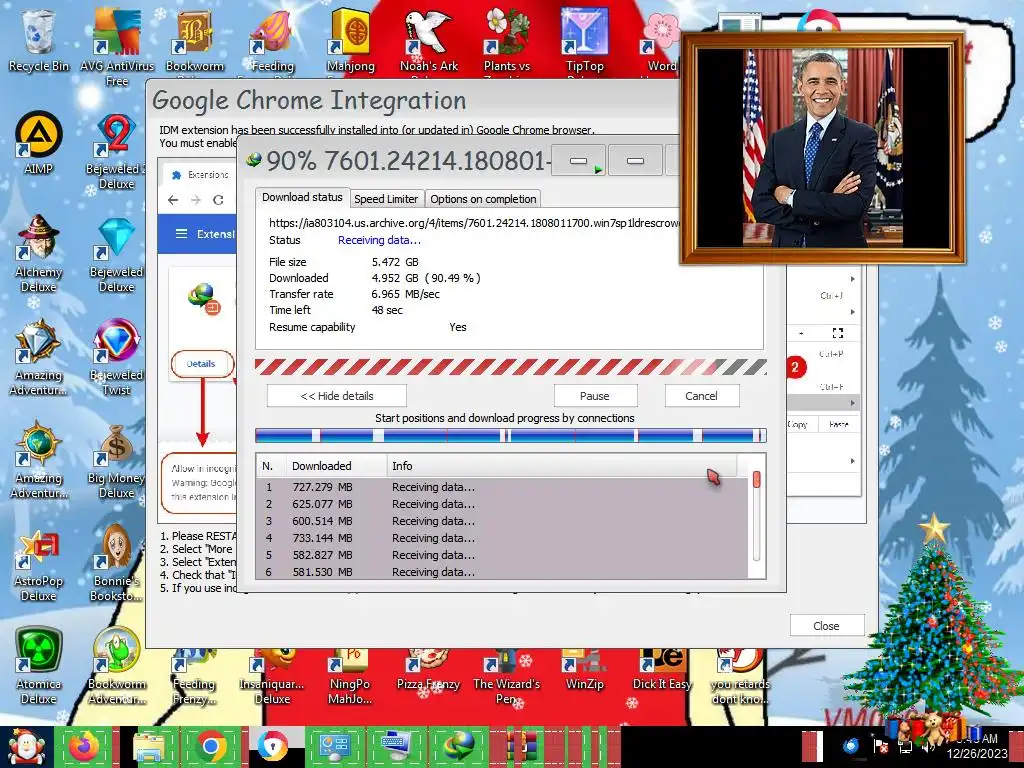Pause the current download
The image size is (1024, 768).
pyautogui.click(x=595, y=396)
